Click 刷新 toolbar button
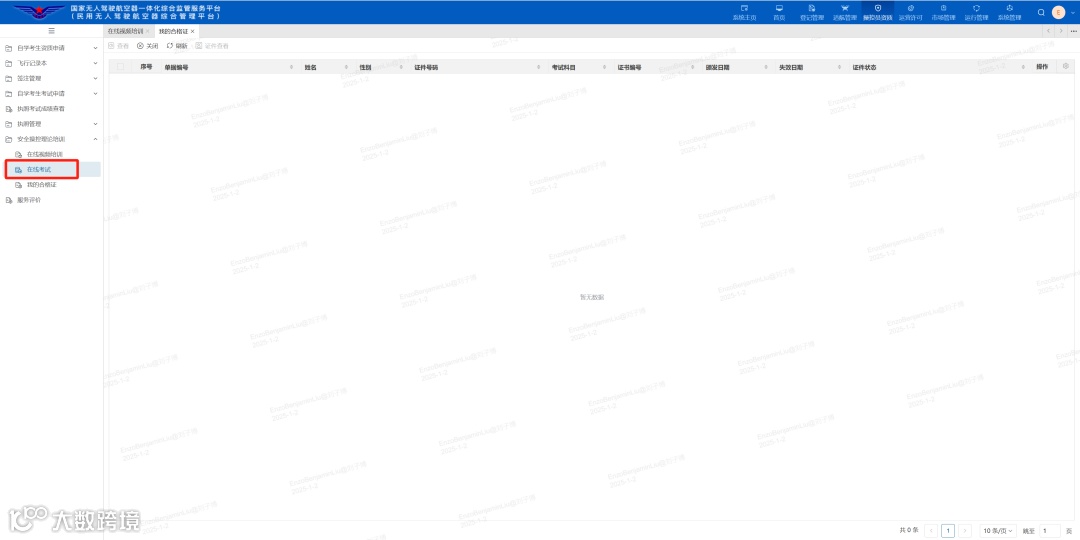 [176, 45]
